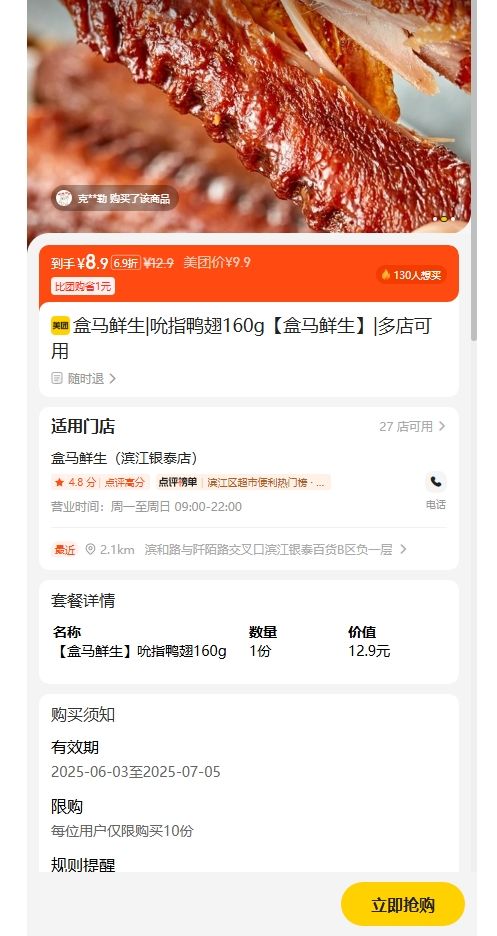Expand the 随时退 refund policy chevron
This screenshot has width=497, height=936.
(112, 378)
